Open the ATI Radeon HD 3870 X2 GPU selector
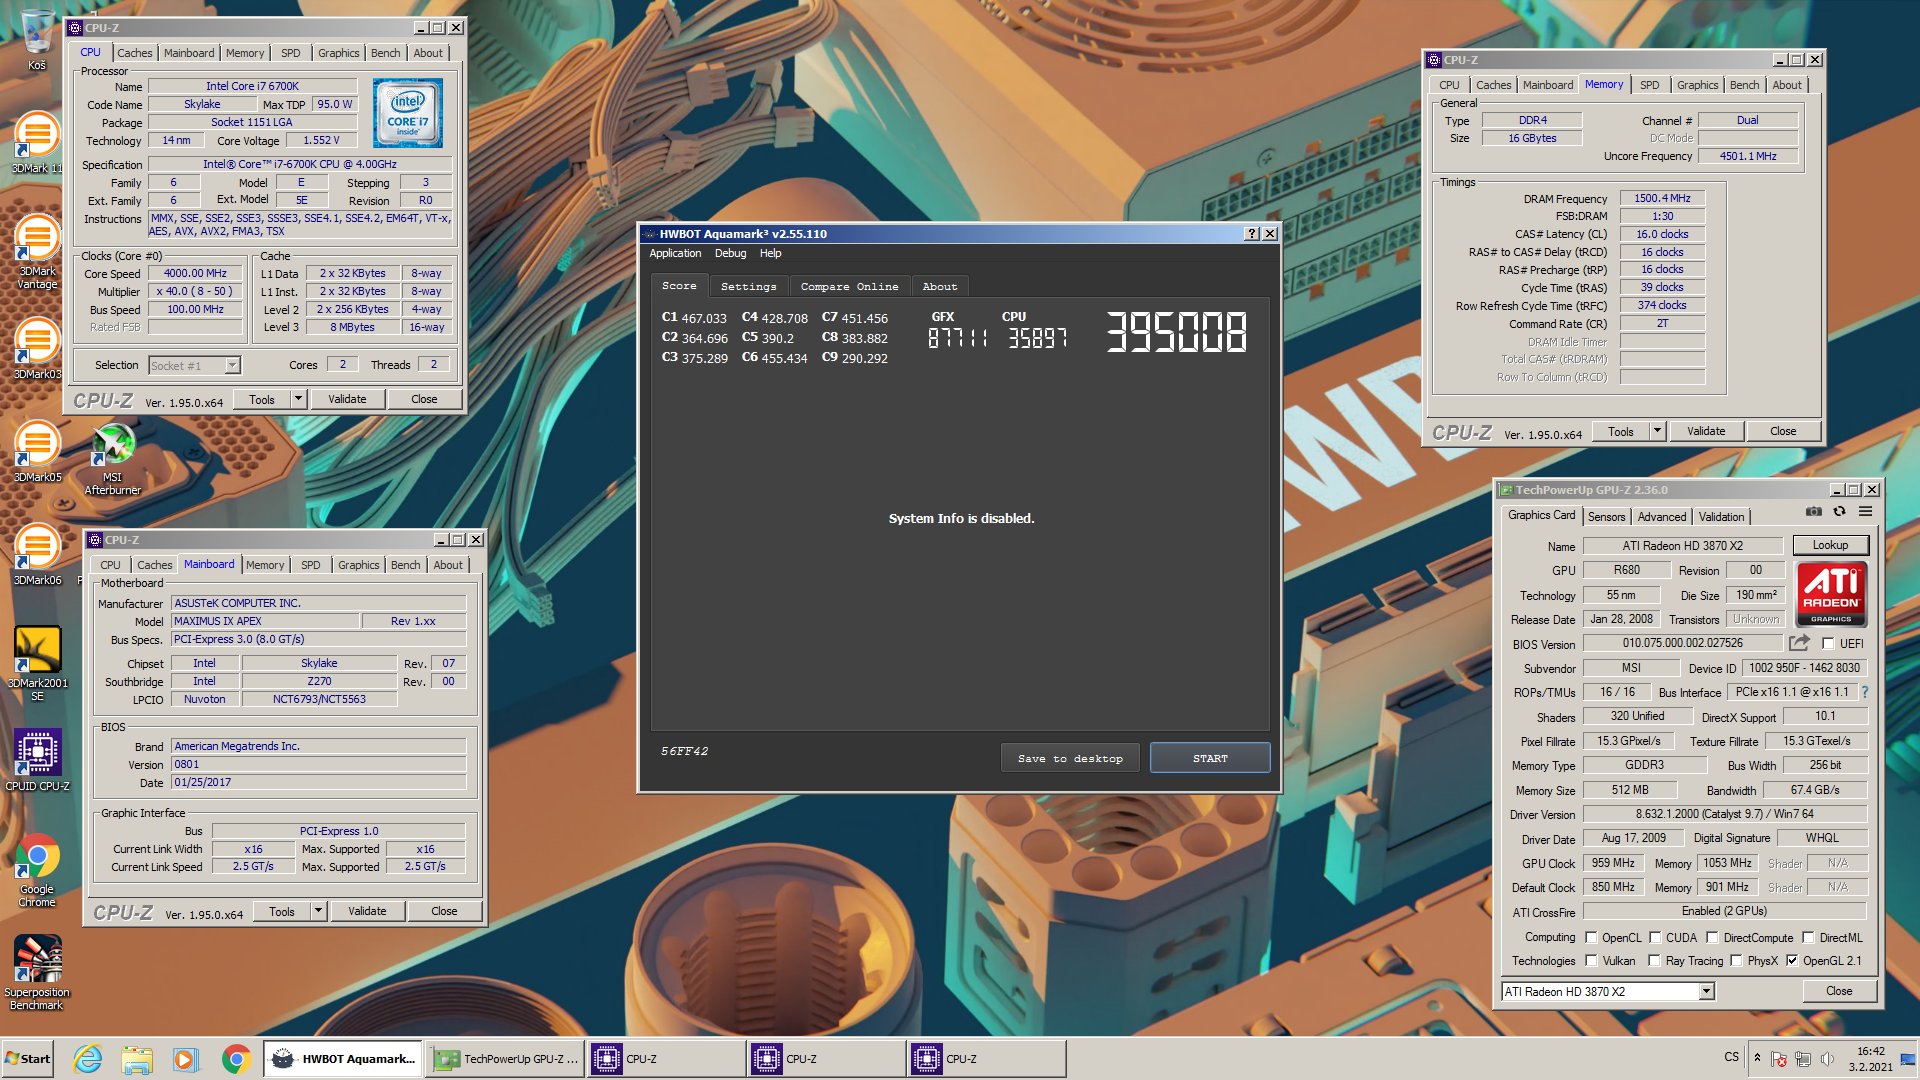This screenshot has height=1080, width=1920. point(1608,992)
